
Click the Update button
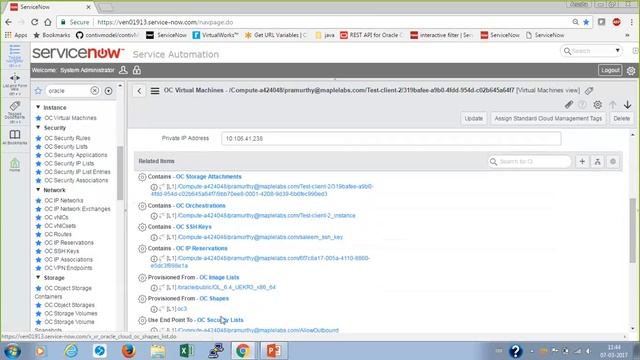click(473, 118)
